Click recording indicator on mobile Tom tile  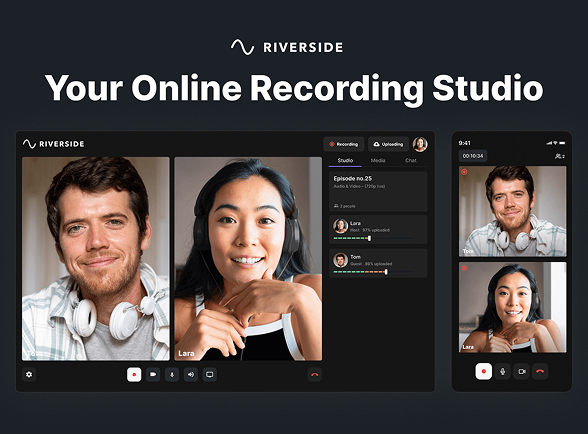[464, 172]
